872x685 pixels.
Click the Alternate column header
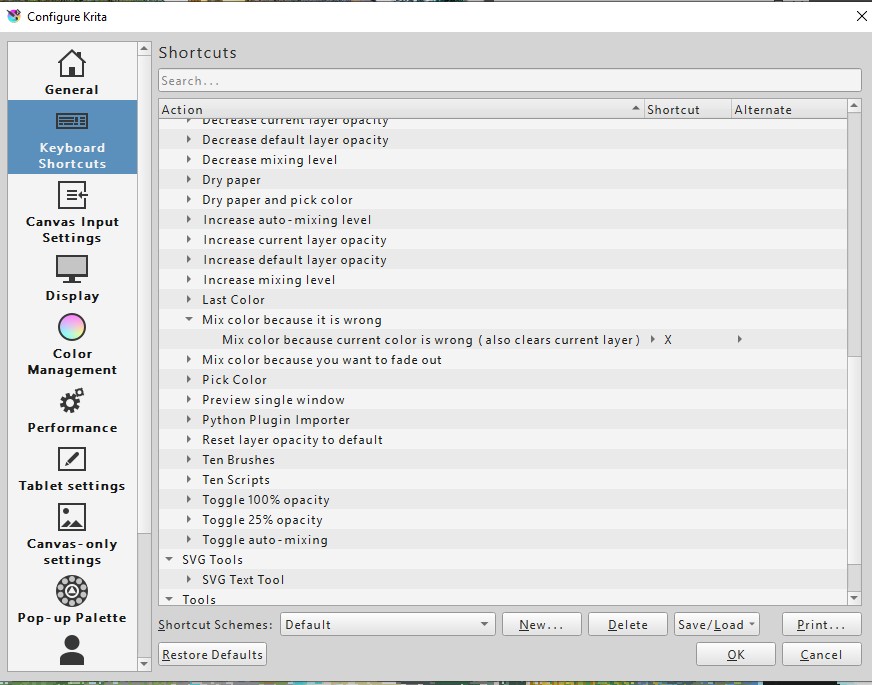789,110
